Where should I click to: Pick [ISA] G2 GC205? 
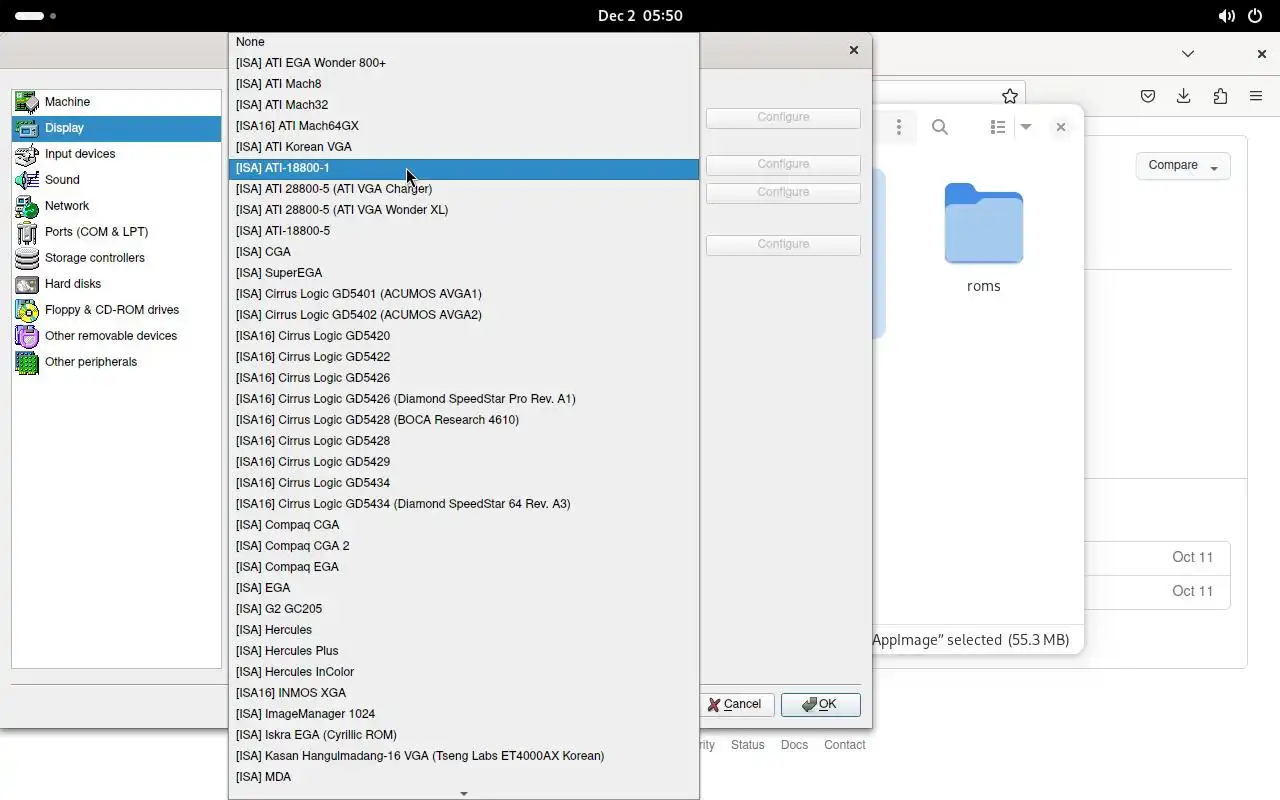(464, 609)
